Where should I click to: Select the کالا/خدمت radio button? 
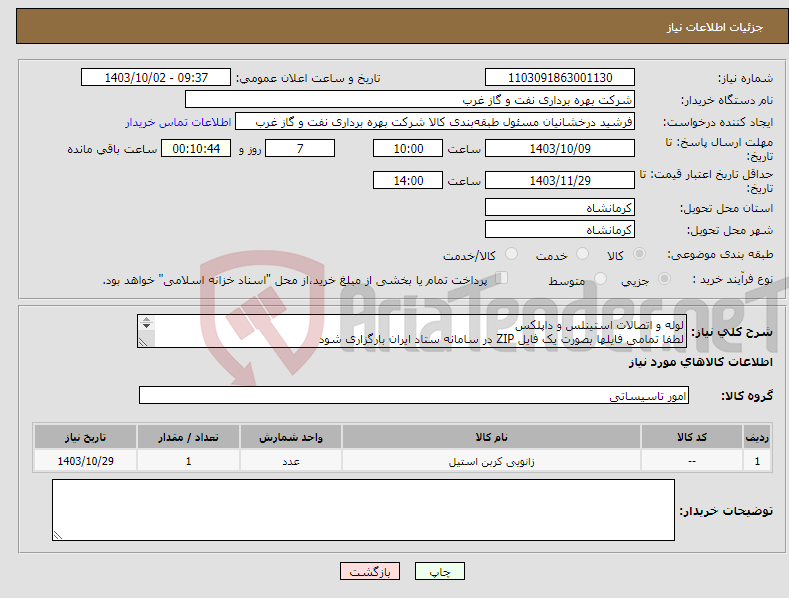coord(511,254)
